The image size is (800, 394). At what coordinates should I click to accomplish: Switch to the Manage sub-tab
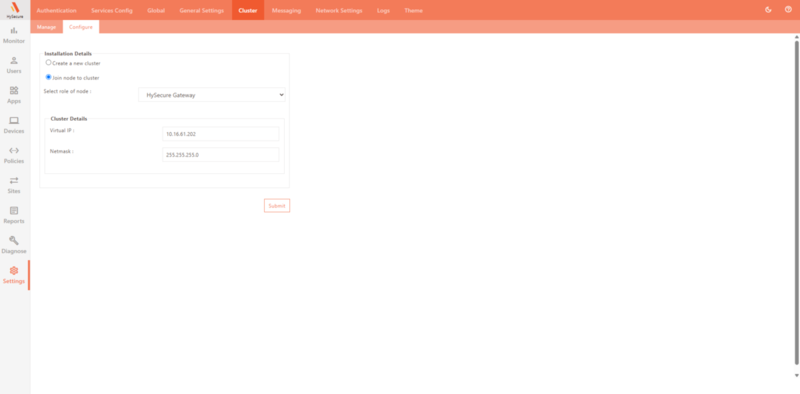click(46, 27)
